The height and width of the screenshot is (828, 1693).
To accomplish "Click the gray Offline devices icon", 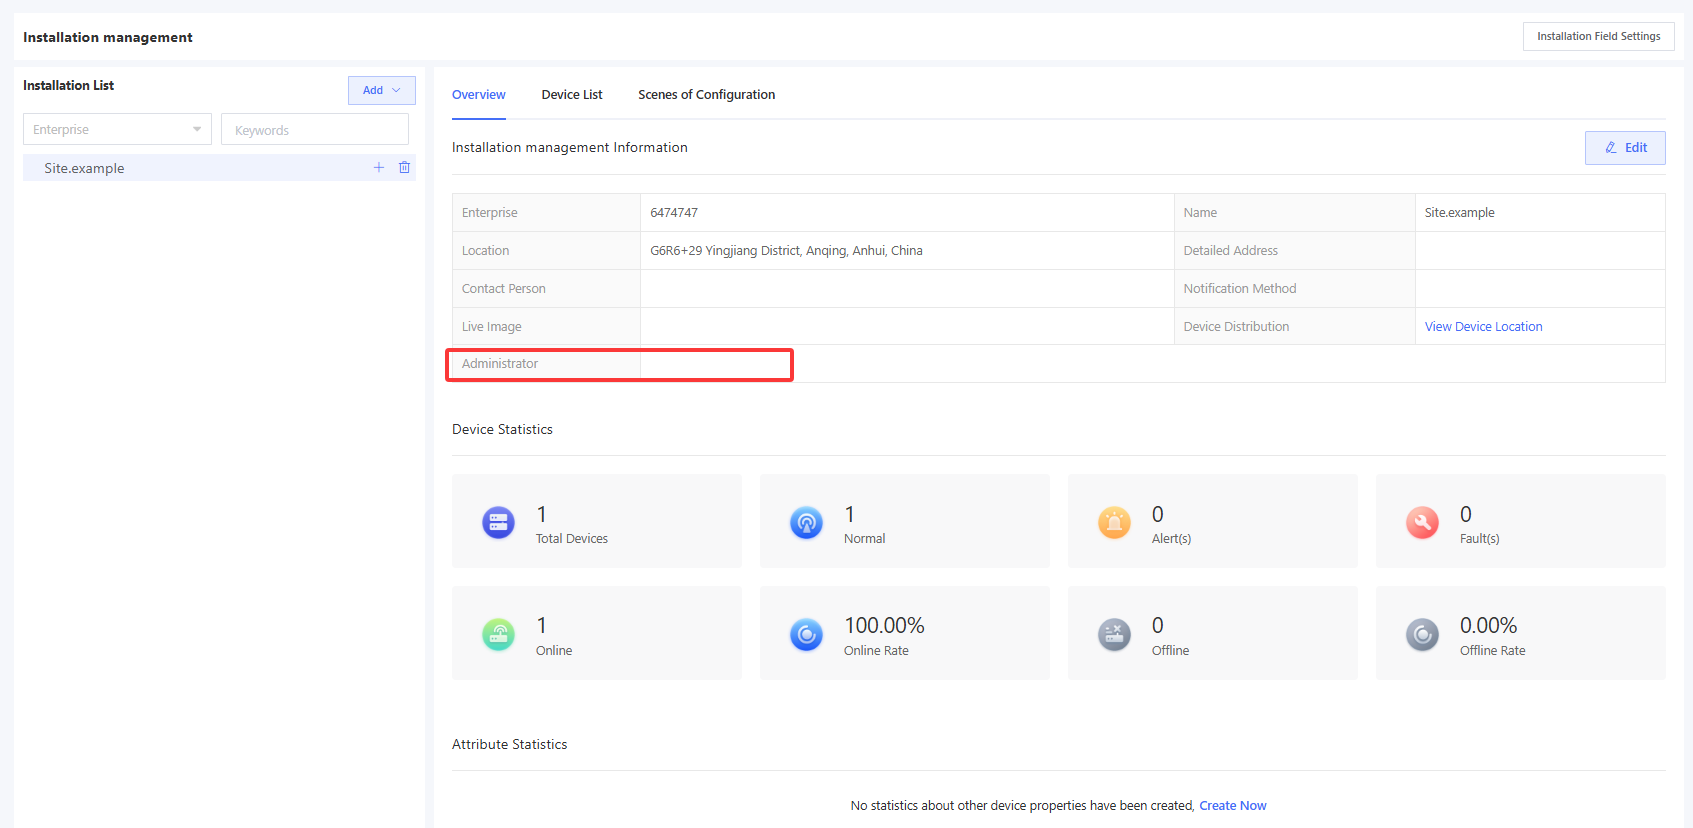I will (x=1114, y=634).
